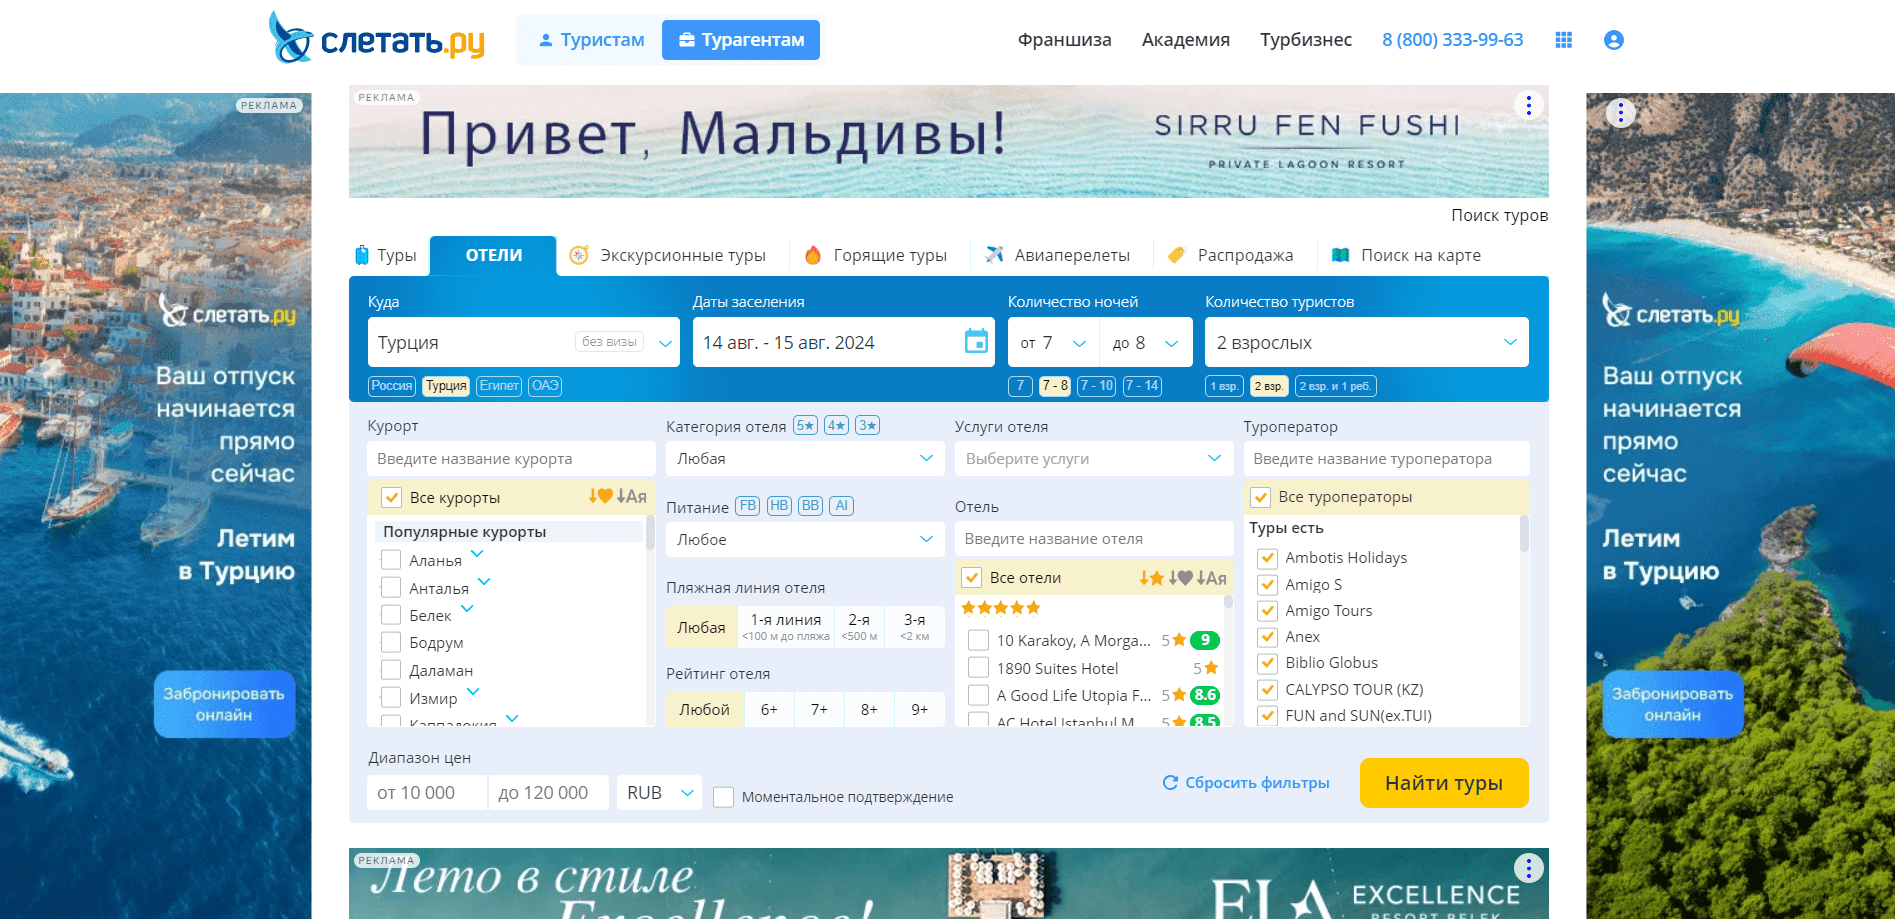
Task: Sort hotels alphabetically with Ая icon
Action: coord(1211,578)
